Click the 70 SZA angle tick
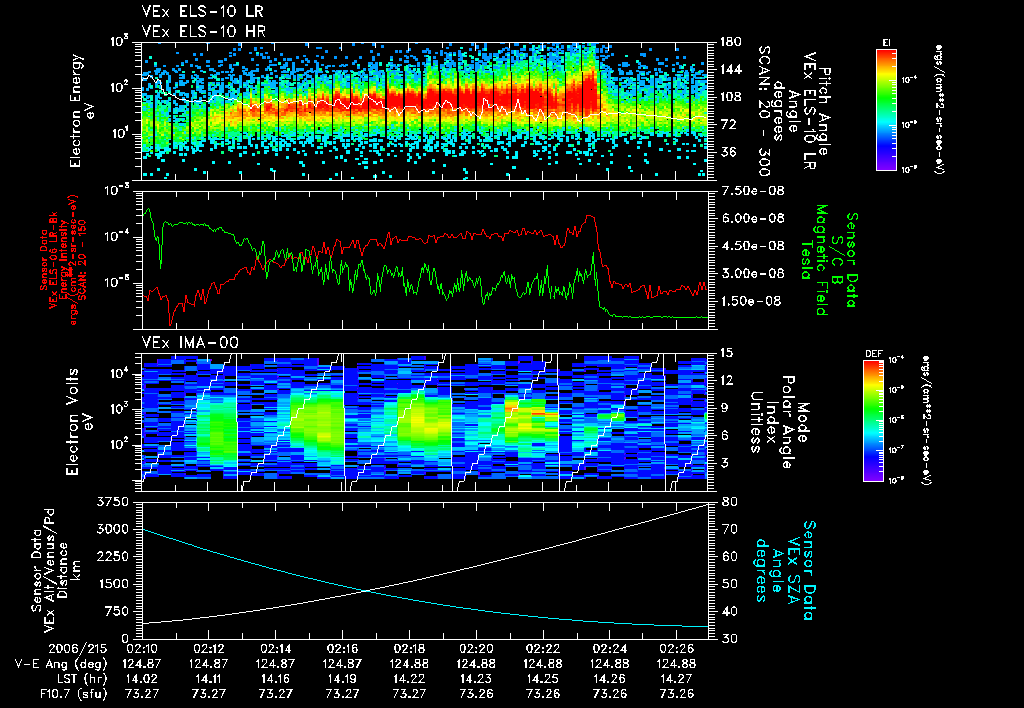The width and height of the screenshot is (1024, 708). (x=730, y=529)
